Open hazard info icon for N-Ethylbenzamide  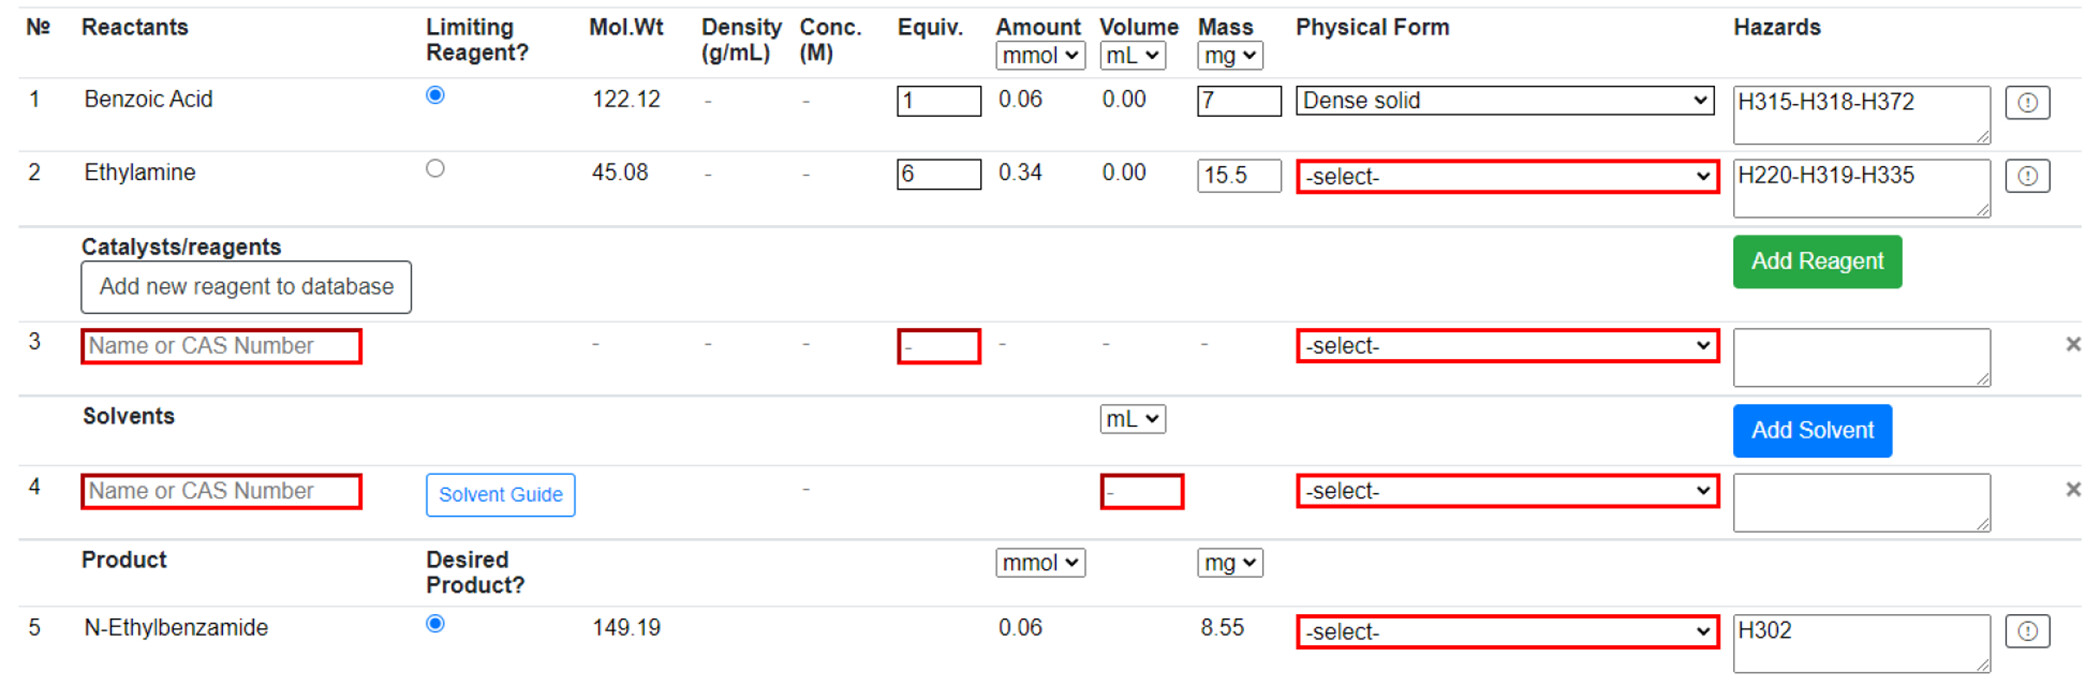[2027, 631]
